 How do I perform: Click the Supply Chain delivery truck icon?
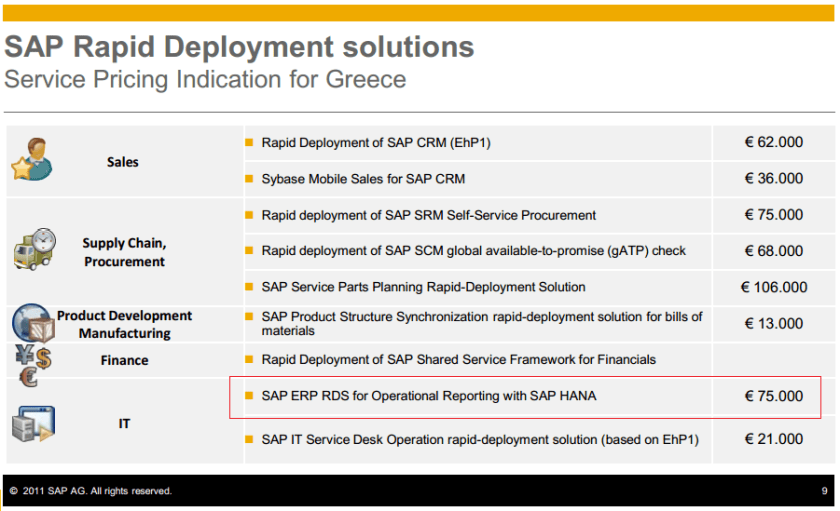pos(34,248)
